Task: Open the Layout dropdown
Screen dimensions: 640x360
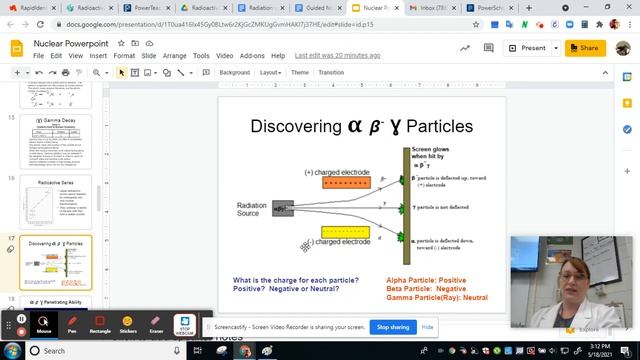Action: click(x=270, y=72)
